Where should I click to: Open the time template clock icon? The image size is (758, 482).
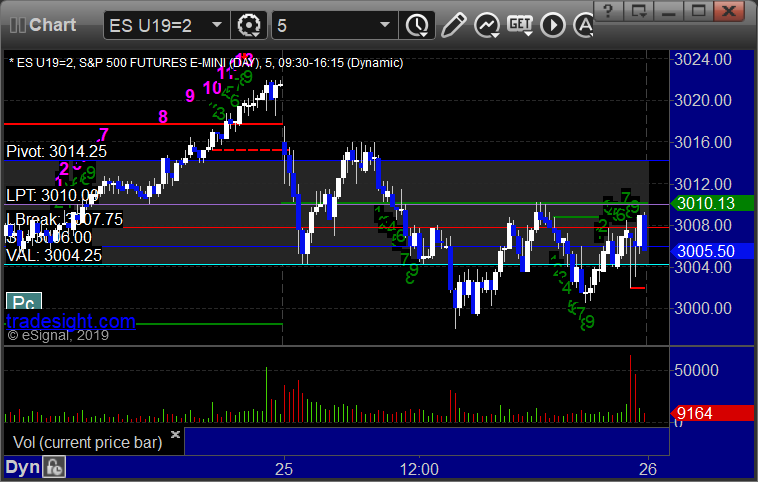(417, 25)
